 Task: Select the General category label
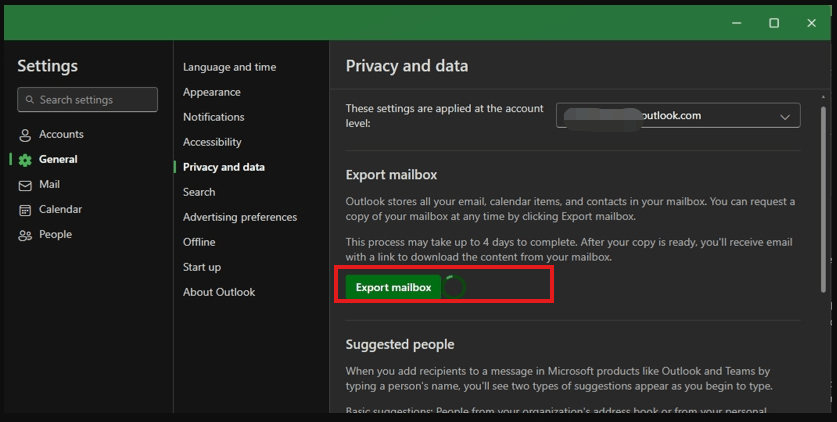click(58, 160)
